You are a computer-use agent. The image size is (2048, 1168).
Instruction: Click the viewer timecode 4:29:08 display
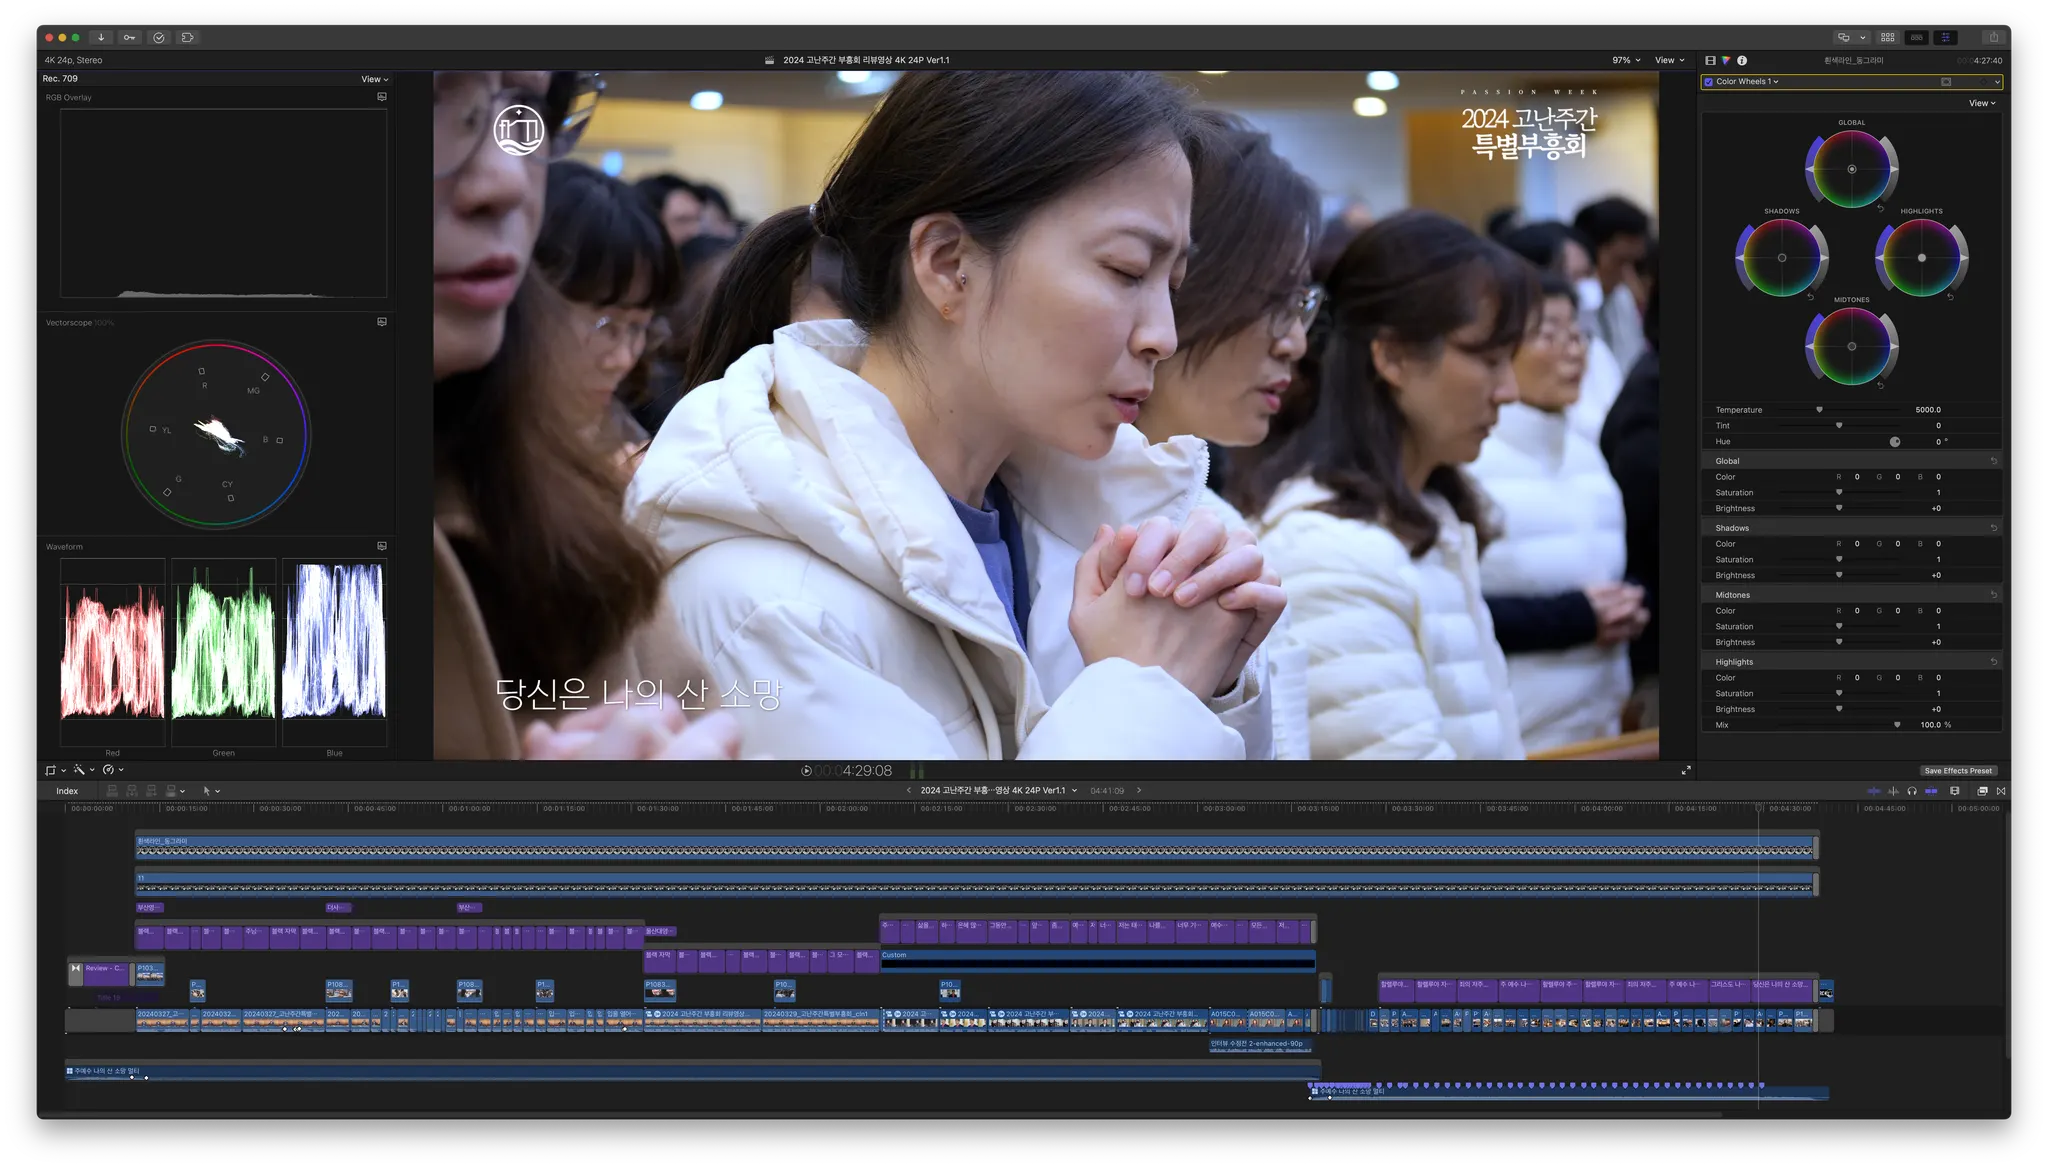866,771
